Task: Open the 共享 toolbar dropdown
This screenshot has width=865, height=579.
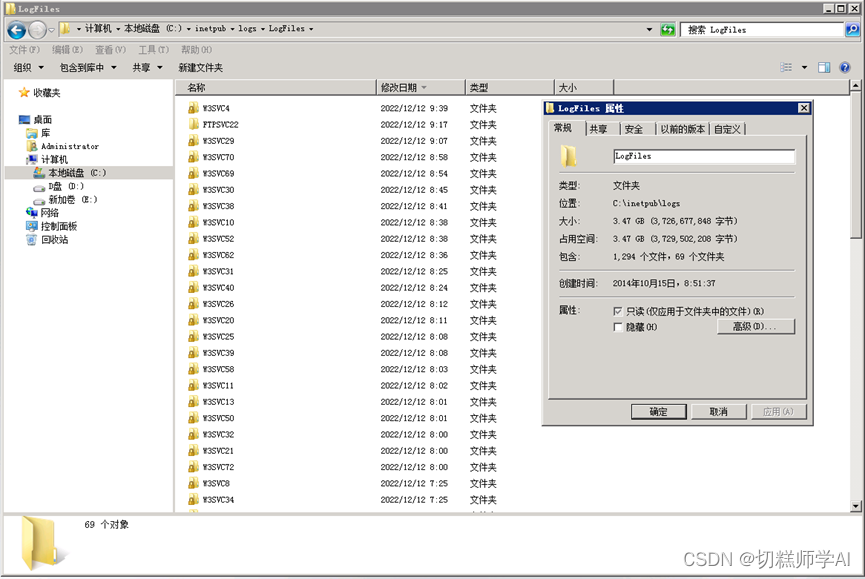Action: (147, 67)
